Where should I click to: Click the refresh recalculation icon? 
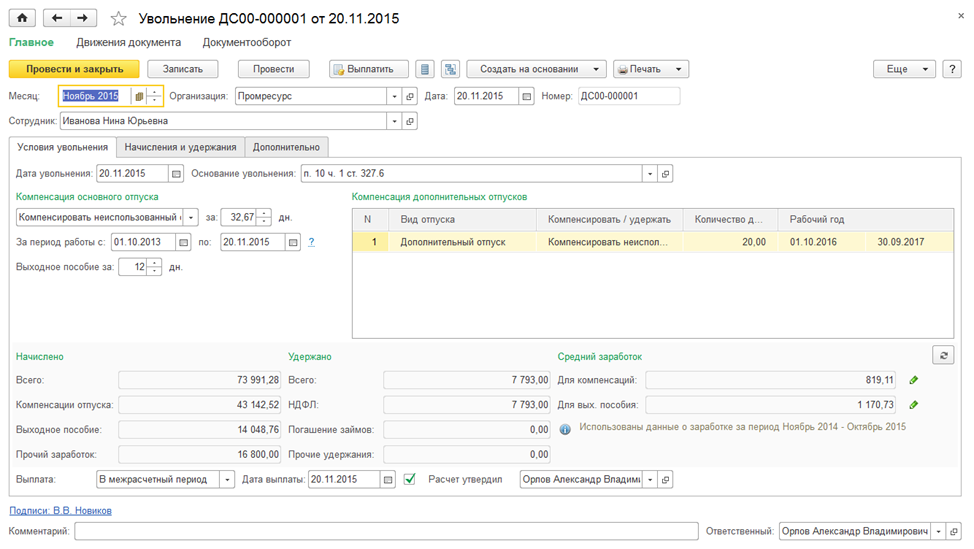[x=943, y=355]
